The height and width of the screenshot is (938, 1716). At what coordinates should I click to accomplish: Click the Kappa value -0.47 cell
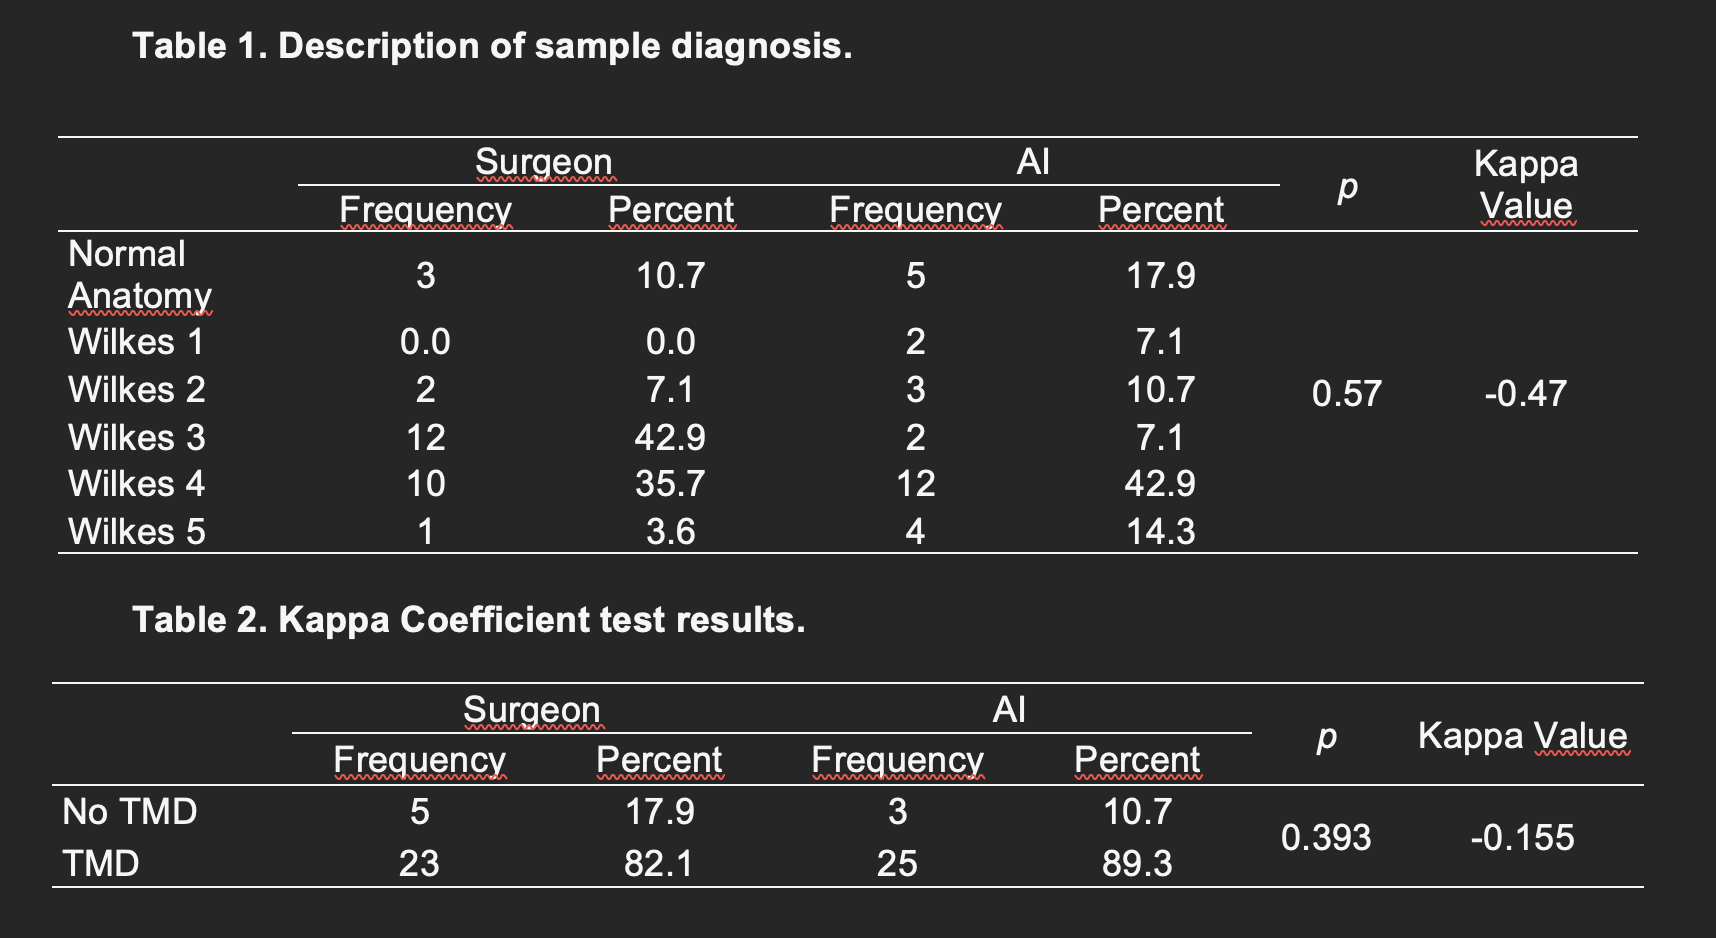(x=1525, y=393)
